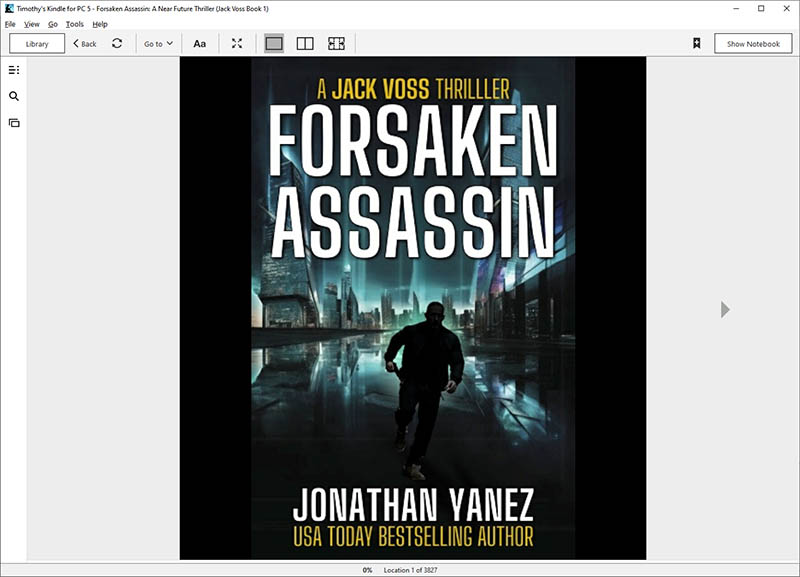Click the Kindle app icon in title bar
This screenshot has width=800, height=577.
click(9, 8)
